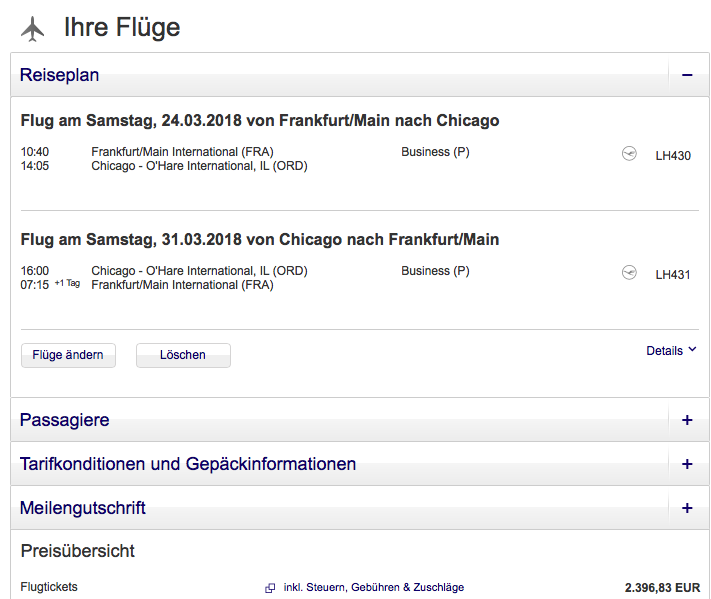Image resolution: width=711 pixels, height=599 pixels.
Task: Click the total price 2.396,83 EUR
Action: (x=662, y=588)
